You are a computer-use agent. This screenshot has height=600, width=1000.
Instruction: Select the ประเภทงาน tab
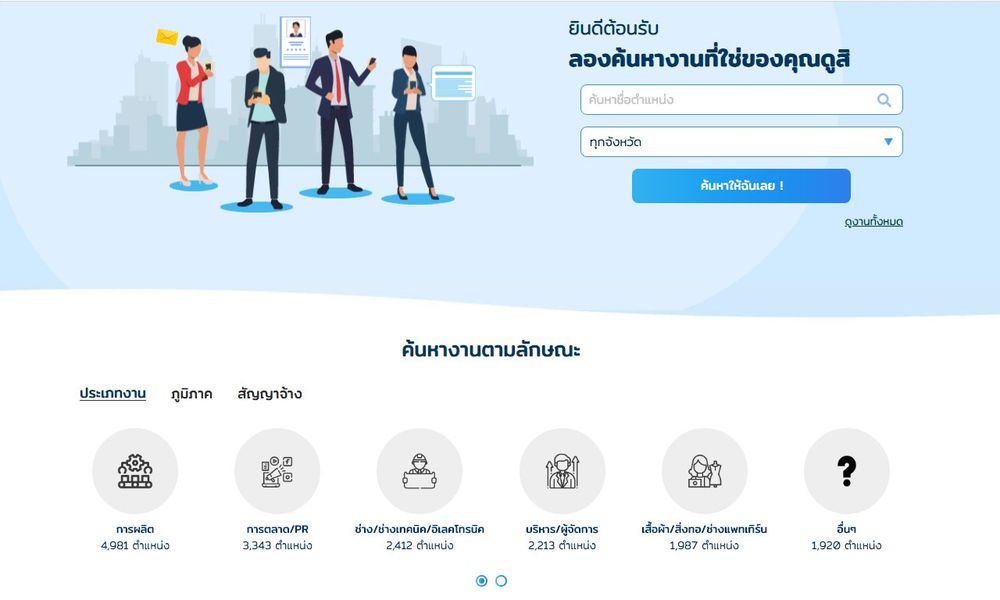(113, 394)
